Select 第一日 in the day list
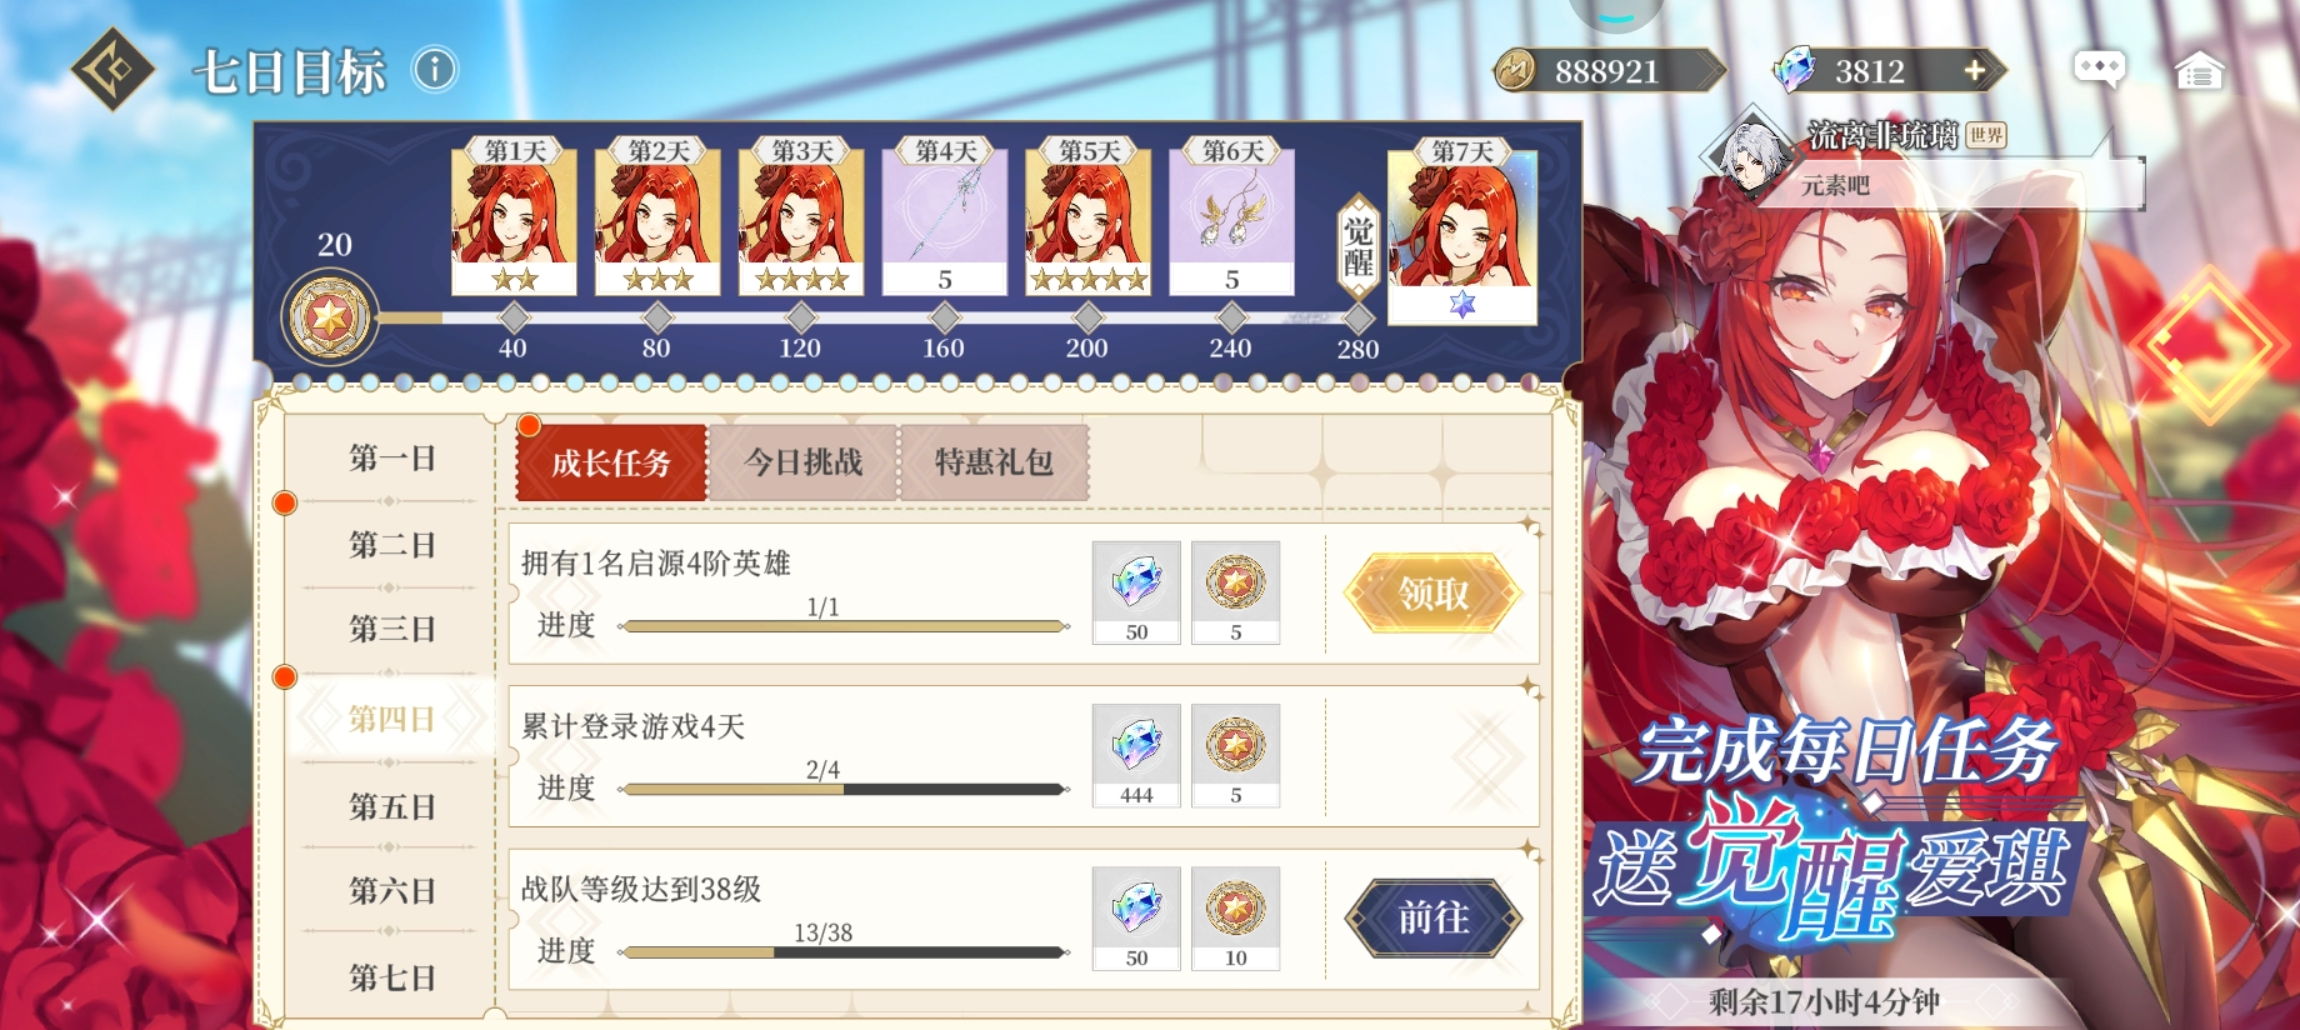Viewport: 2300px width, 1030px height. (x=392, y=458)
